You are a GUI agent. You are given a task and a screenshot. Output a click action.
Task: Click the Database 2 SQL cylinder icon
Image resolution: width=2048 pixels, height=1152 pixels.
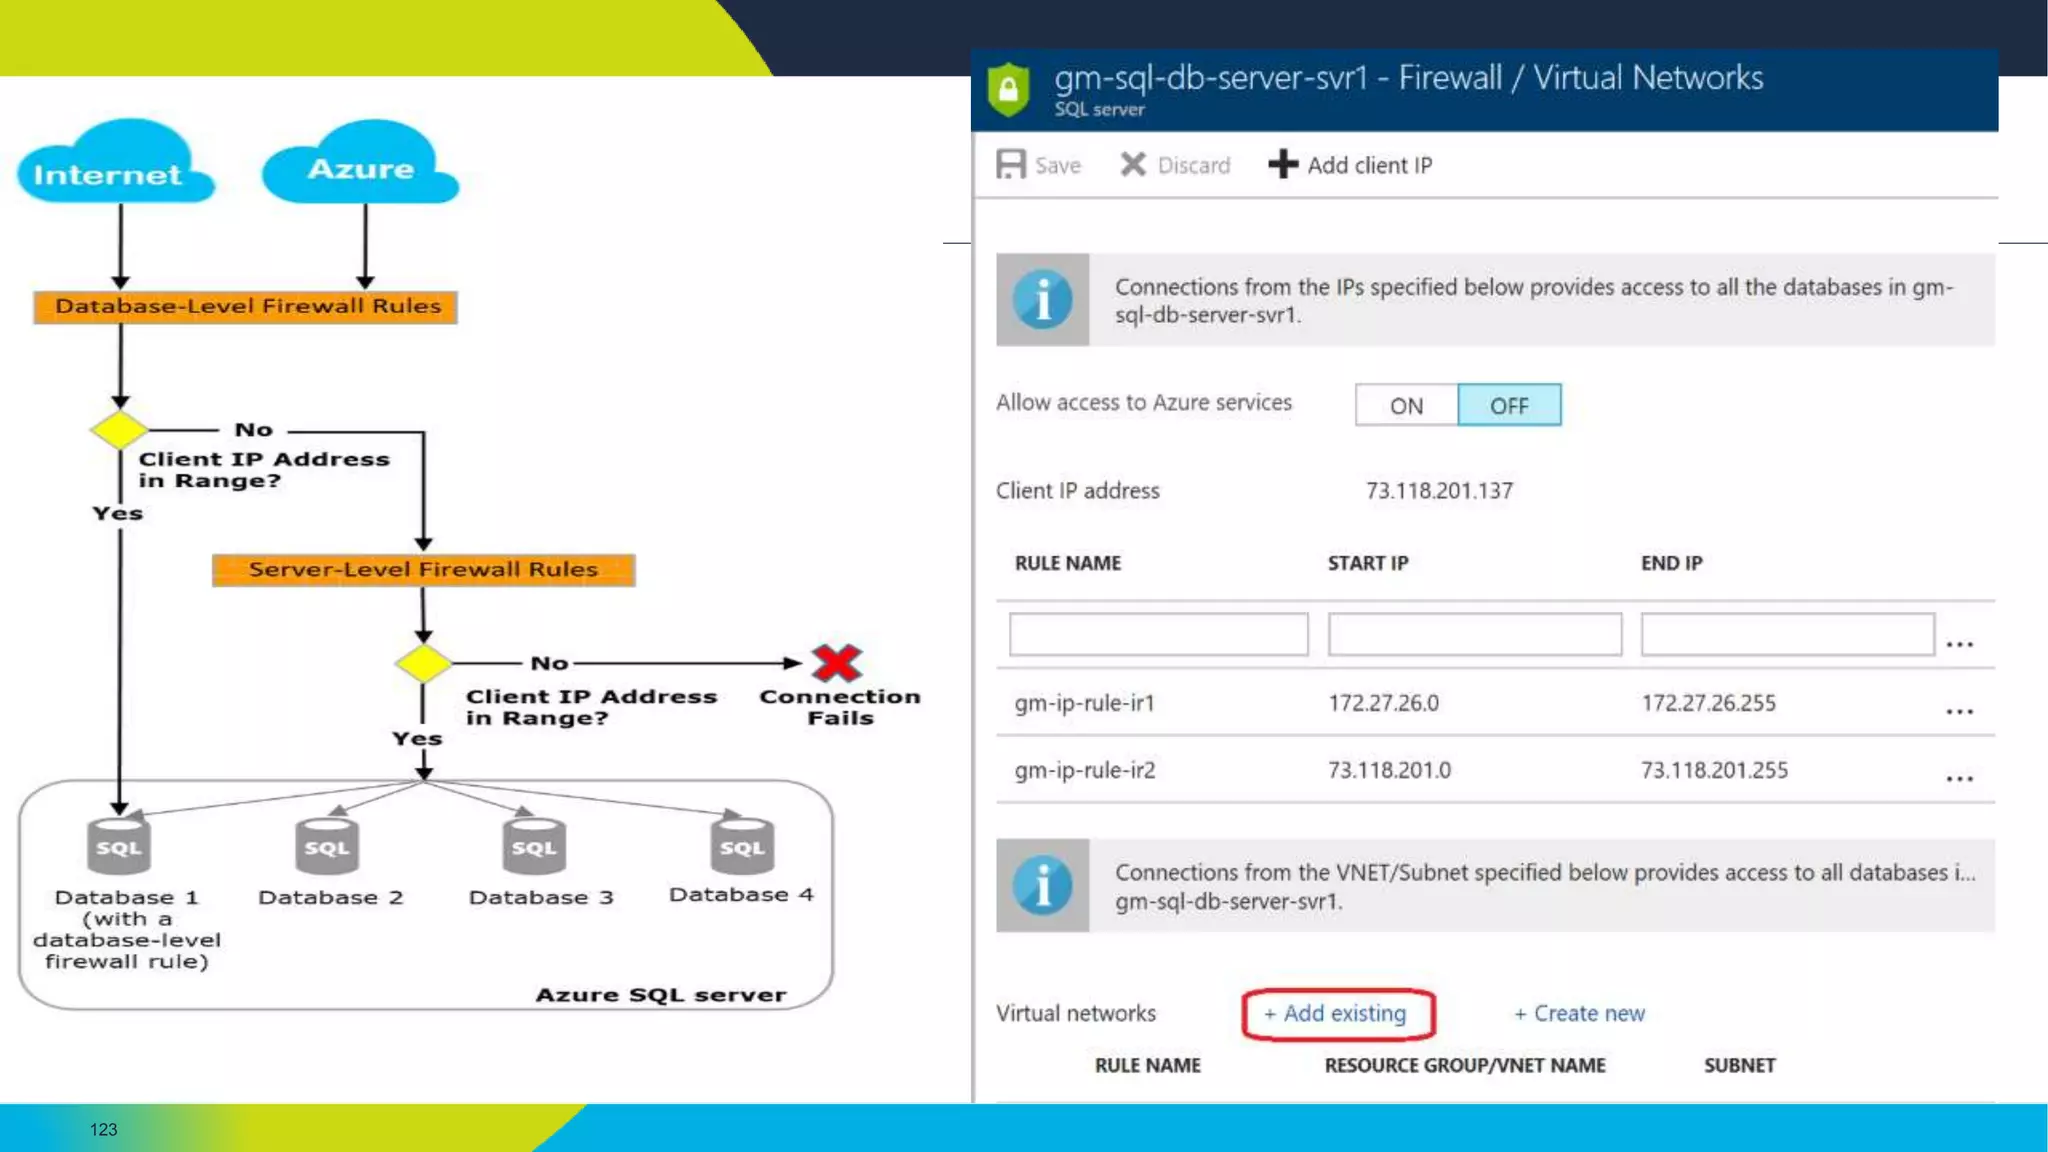pyautogui.click(x=327, y=846)
